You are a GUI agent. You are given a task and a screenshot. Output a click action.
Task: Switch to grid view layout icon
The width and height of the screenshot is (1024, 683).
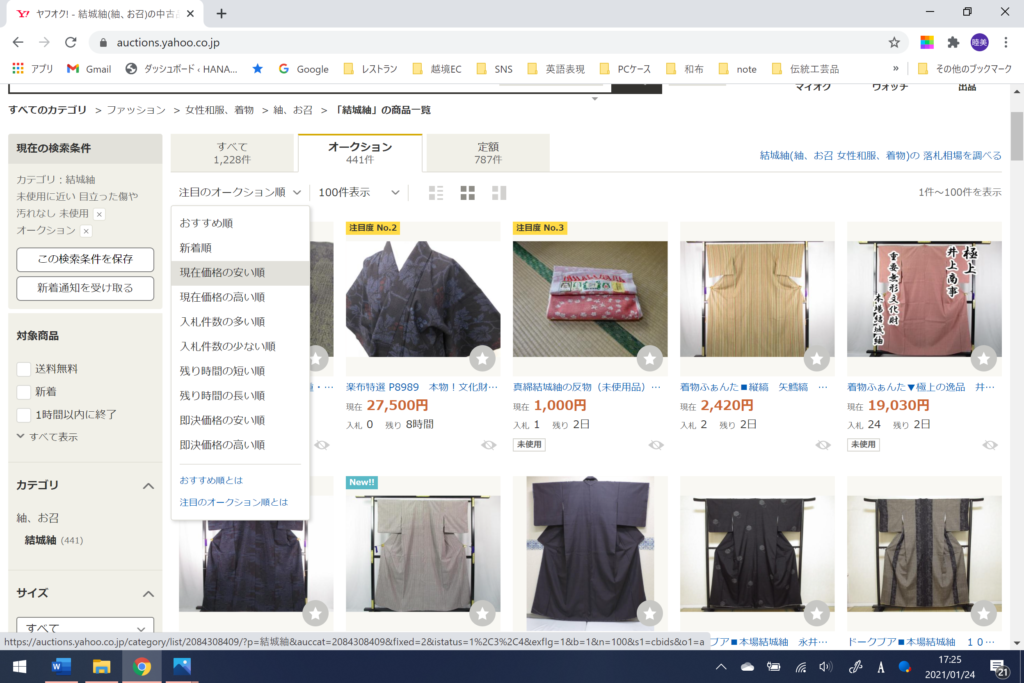[468, 193]
